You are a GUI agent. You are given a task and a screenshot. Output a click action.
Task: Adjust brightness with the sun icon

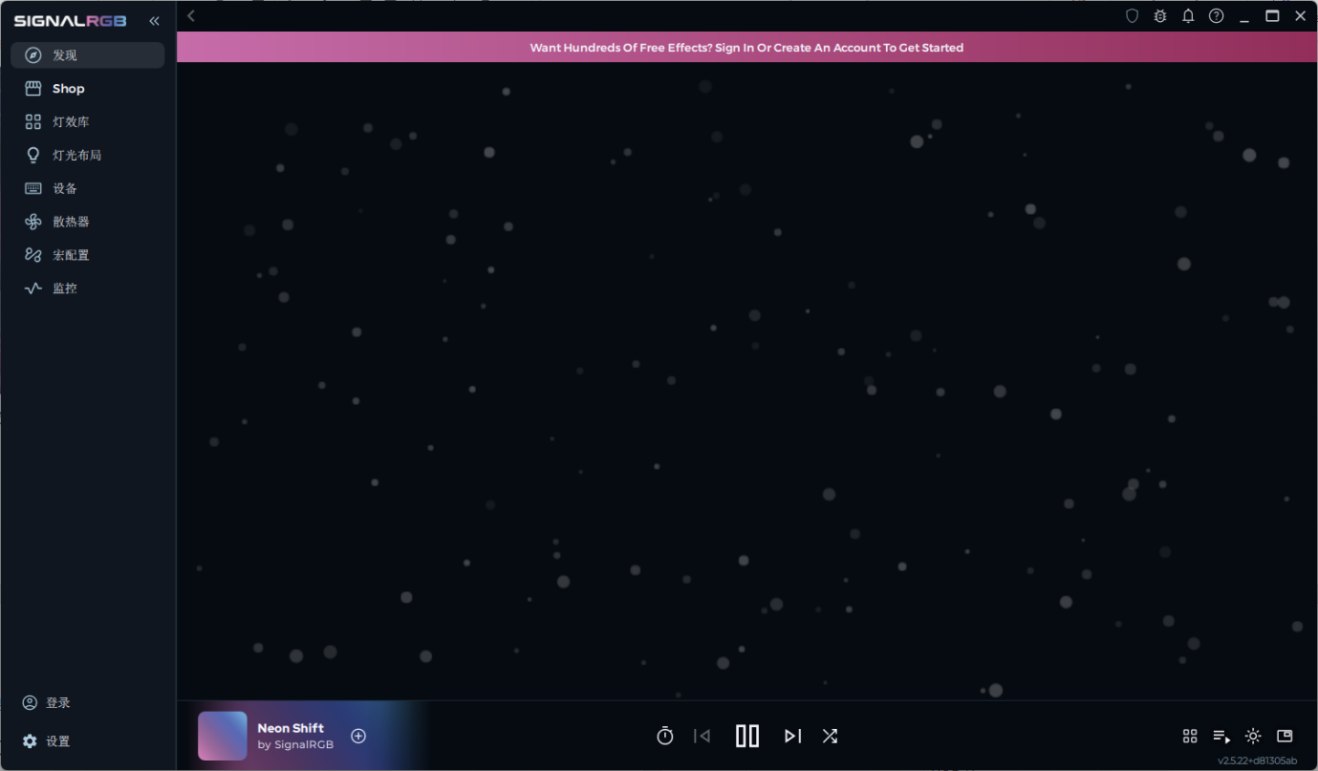point(1253,736)
